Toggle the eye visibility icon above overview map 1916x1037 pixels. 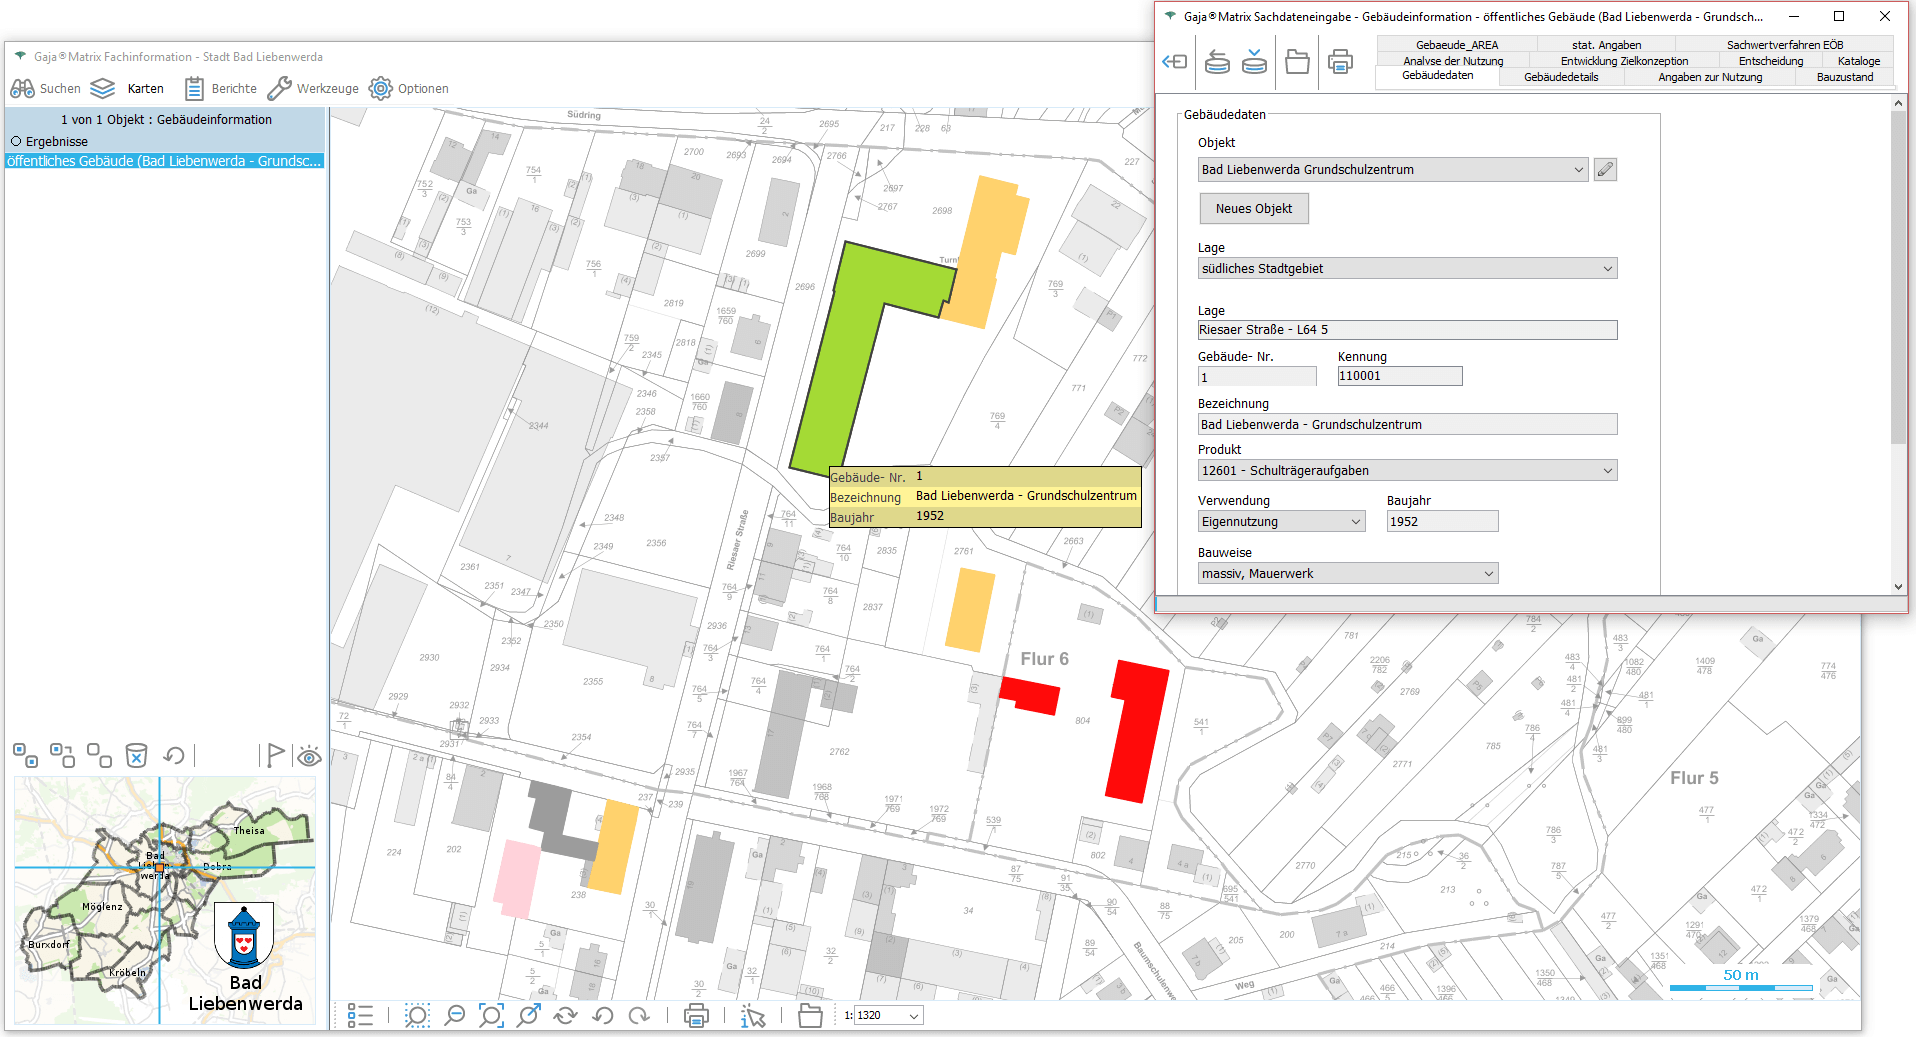click(309, 756)
